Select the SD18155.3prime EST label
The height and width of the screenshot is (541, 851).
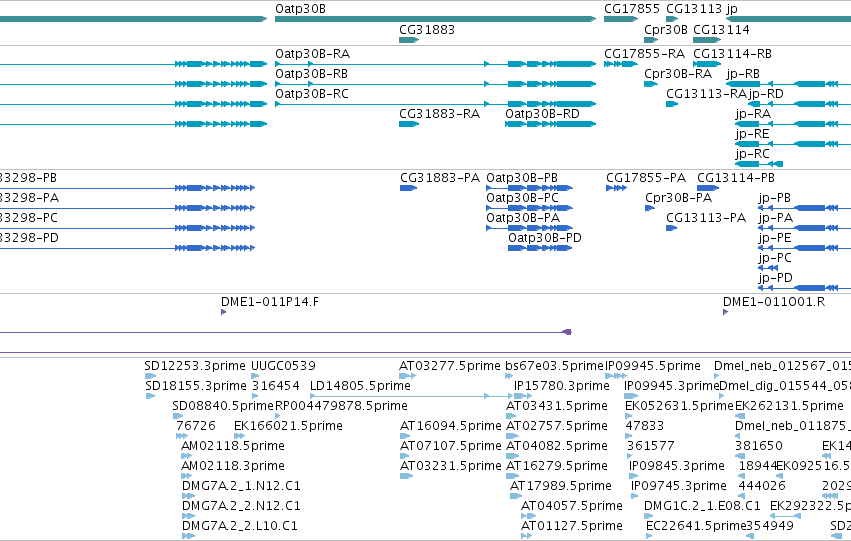click(196, 386)
